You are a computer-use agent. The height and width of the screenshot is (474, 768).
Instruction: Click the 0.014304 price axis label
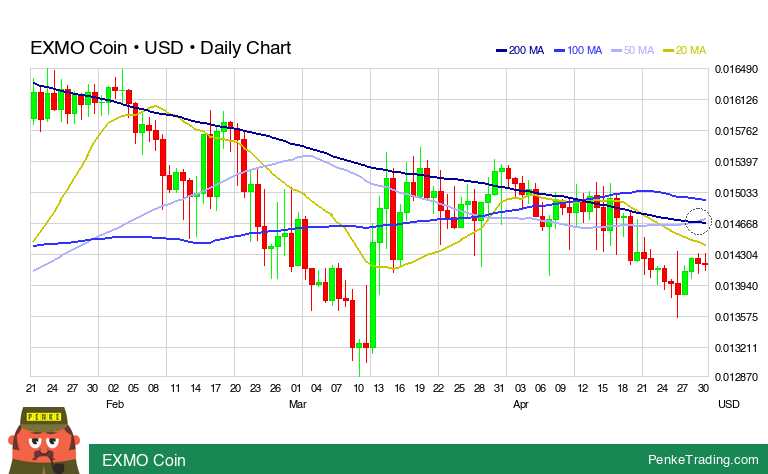click(x=736, y=255)
